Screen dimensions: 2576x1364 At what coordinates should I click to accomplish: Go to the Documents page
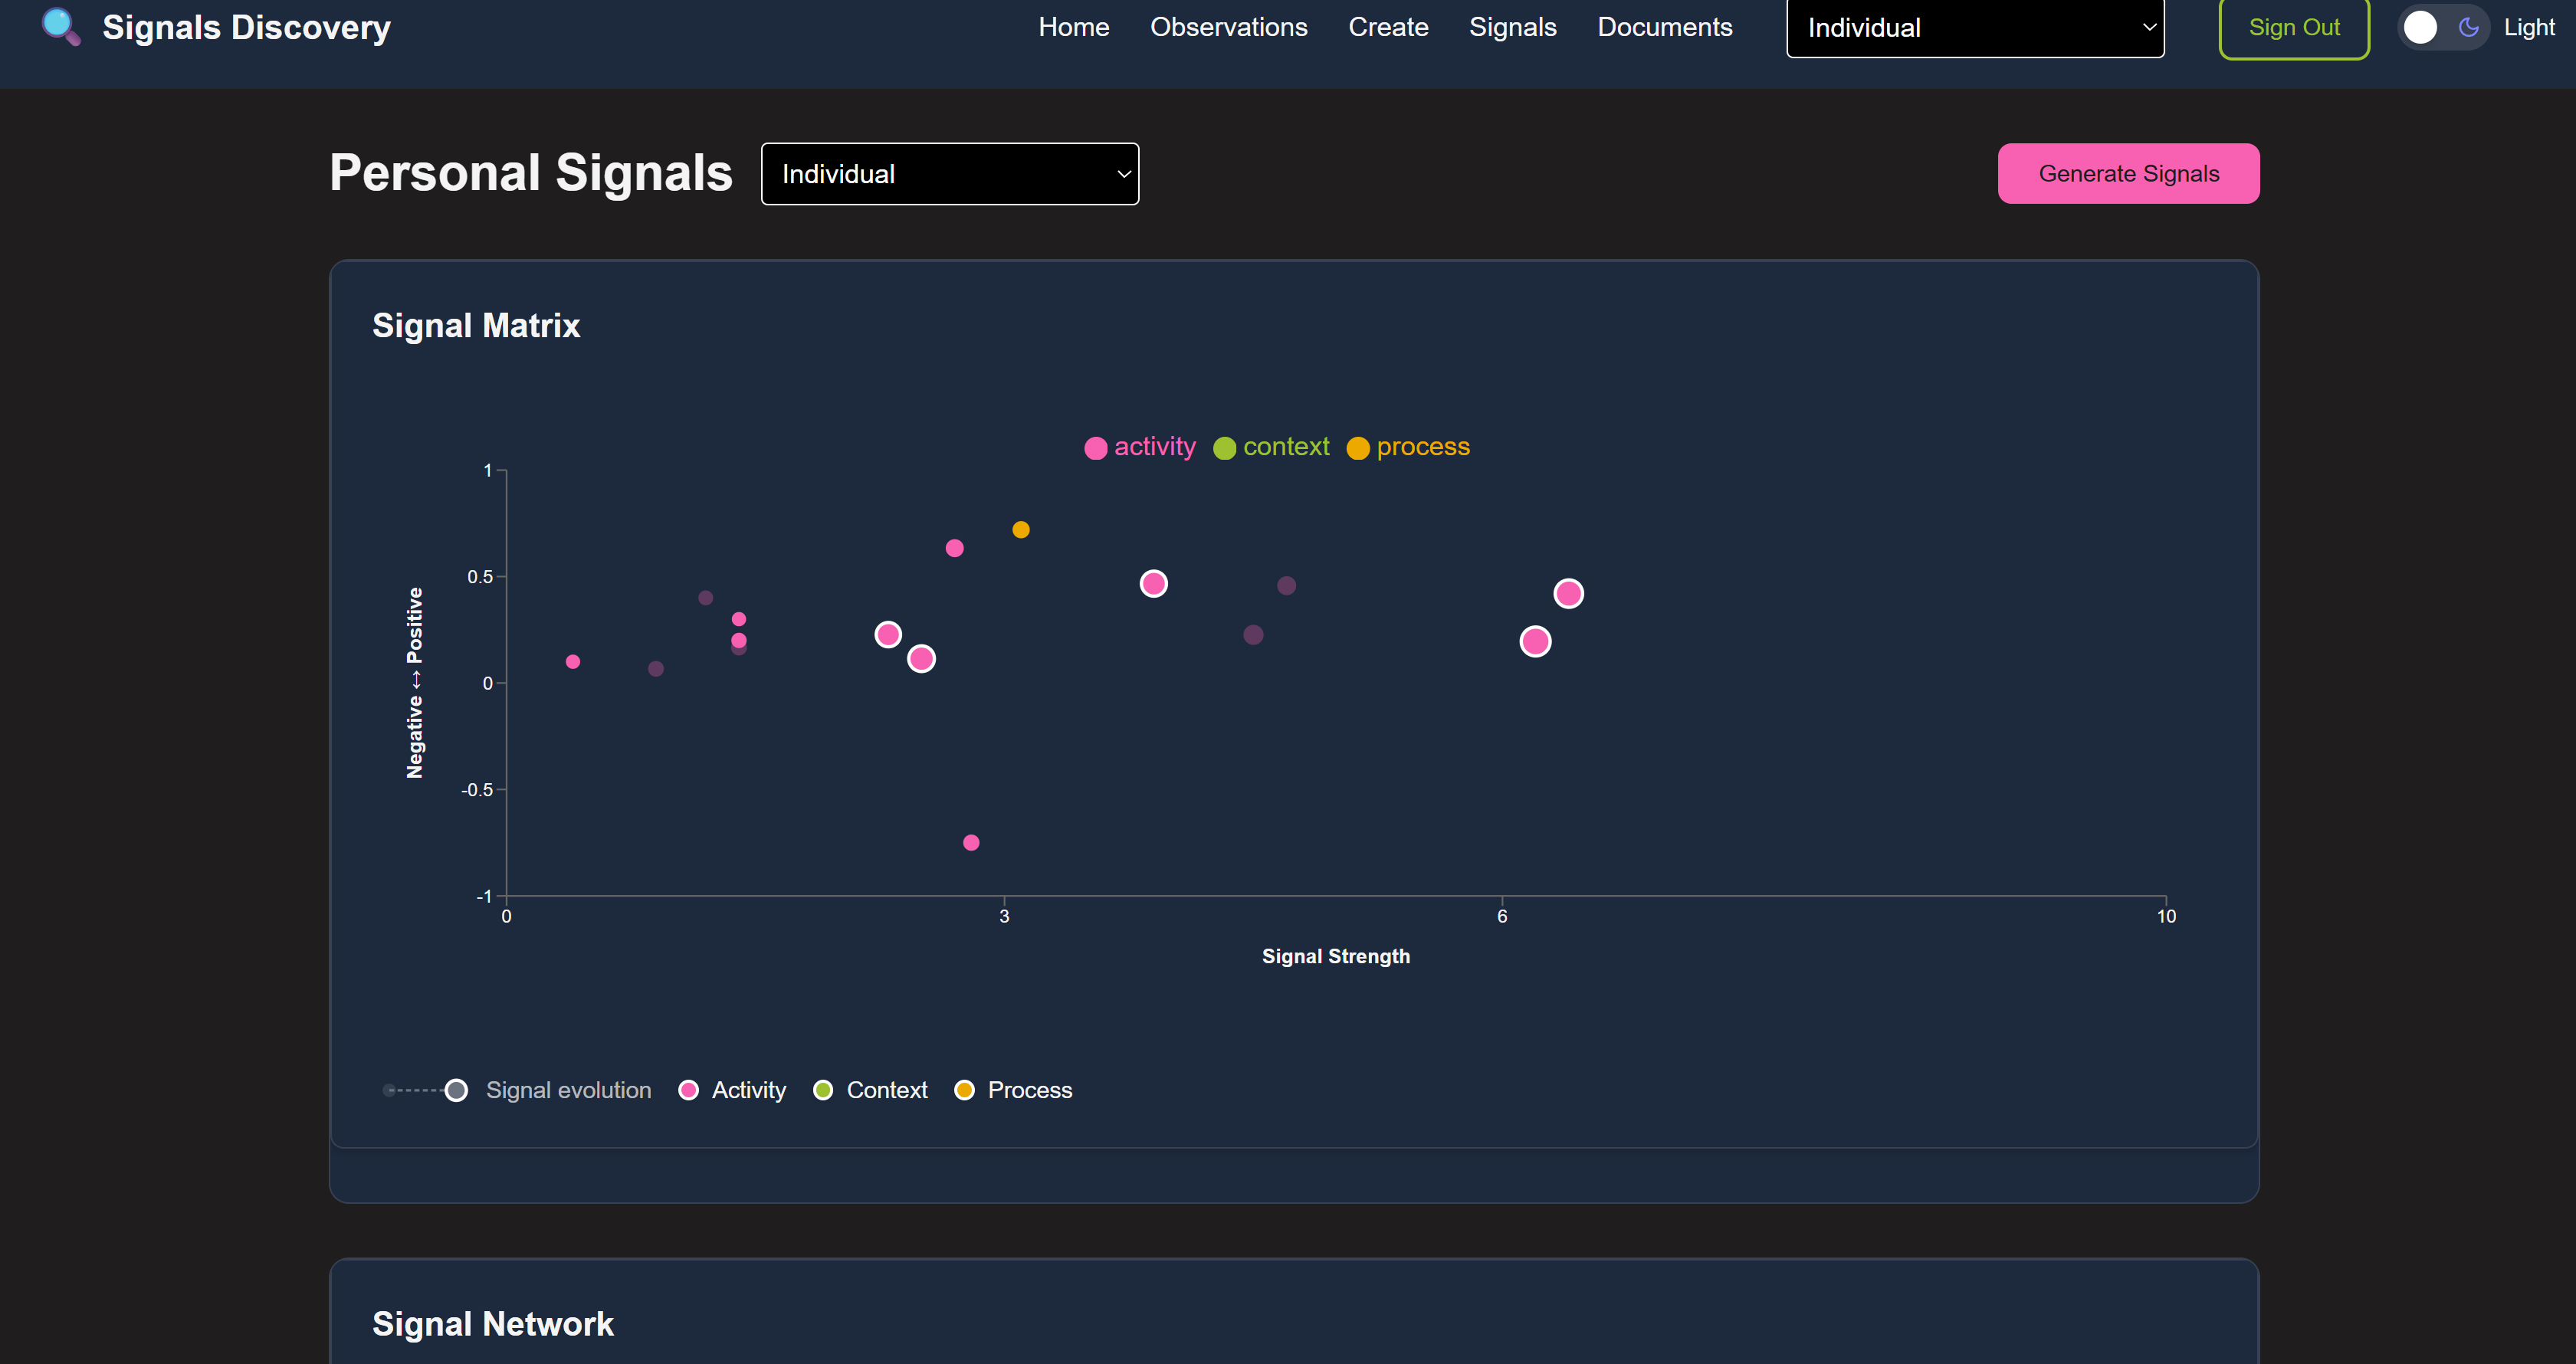point(1664,27)
